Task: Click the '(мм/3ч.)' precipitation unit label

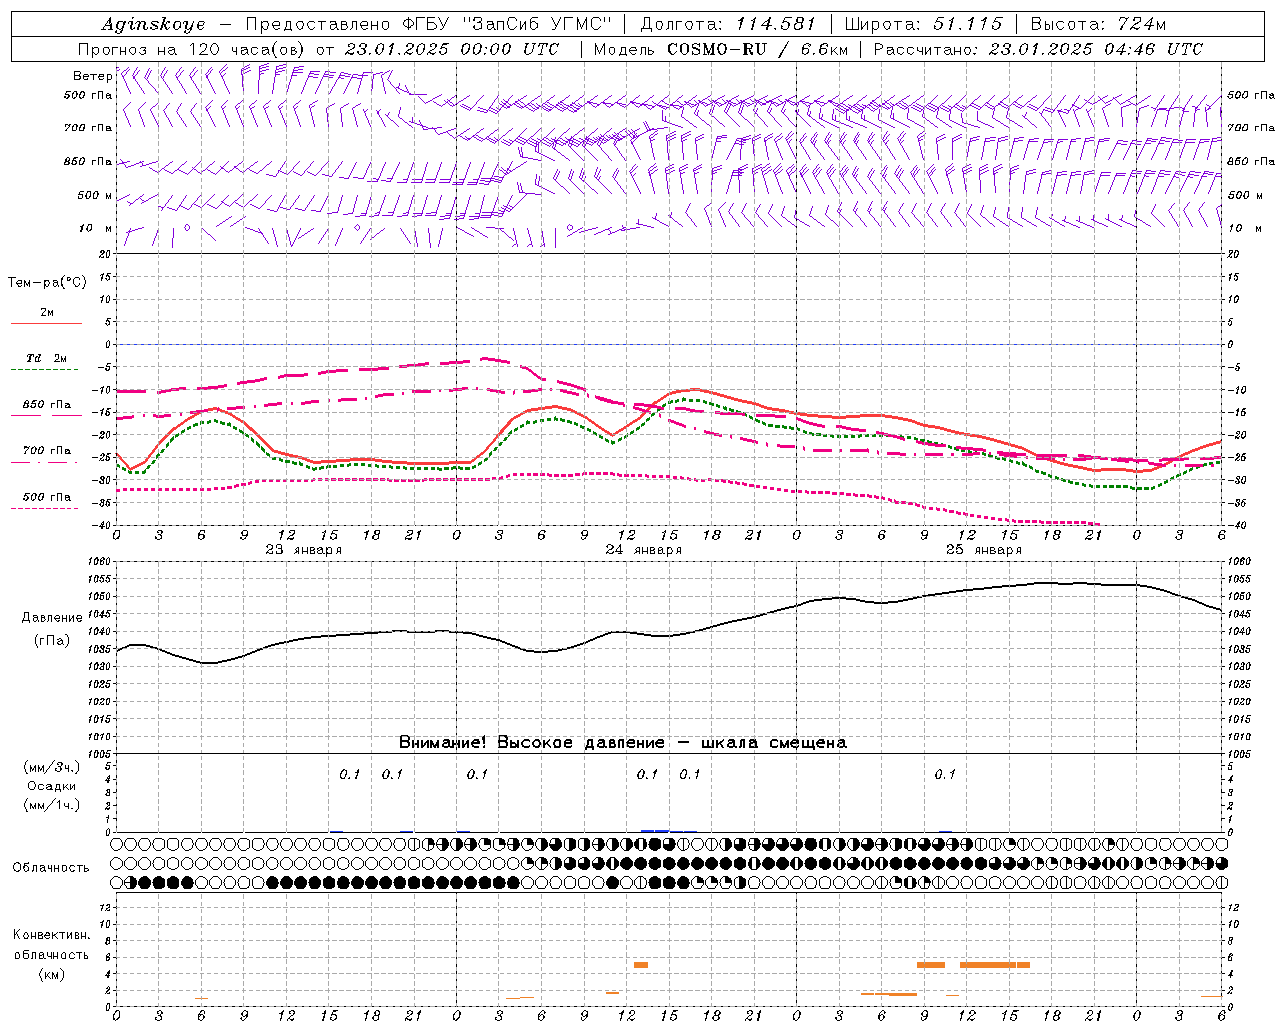Action: 52,767
